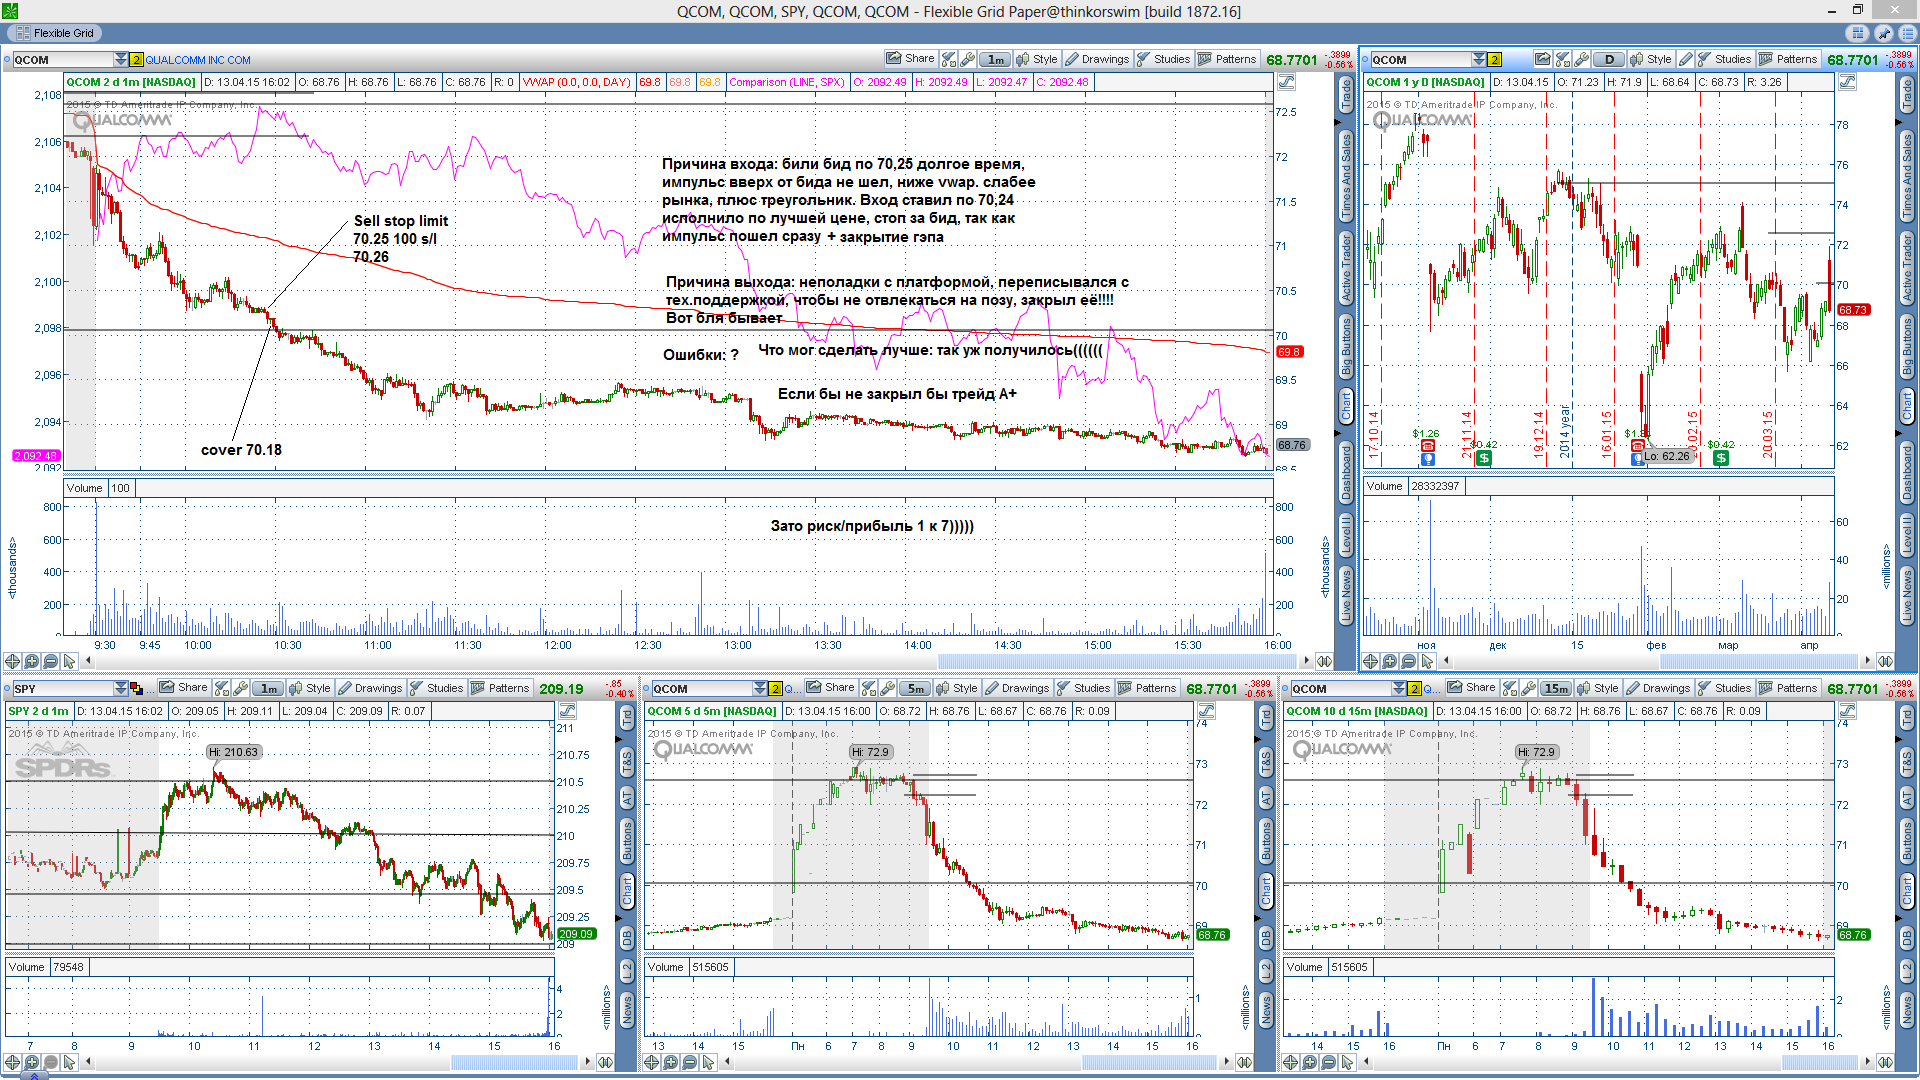1920x1080 pixels.
Task: Change the 1m timeframe on the SPY chart
Action: [x=268, y=688]
